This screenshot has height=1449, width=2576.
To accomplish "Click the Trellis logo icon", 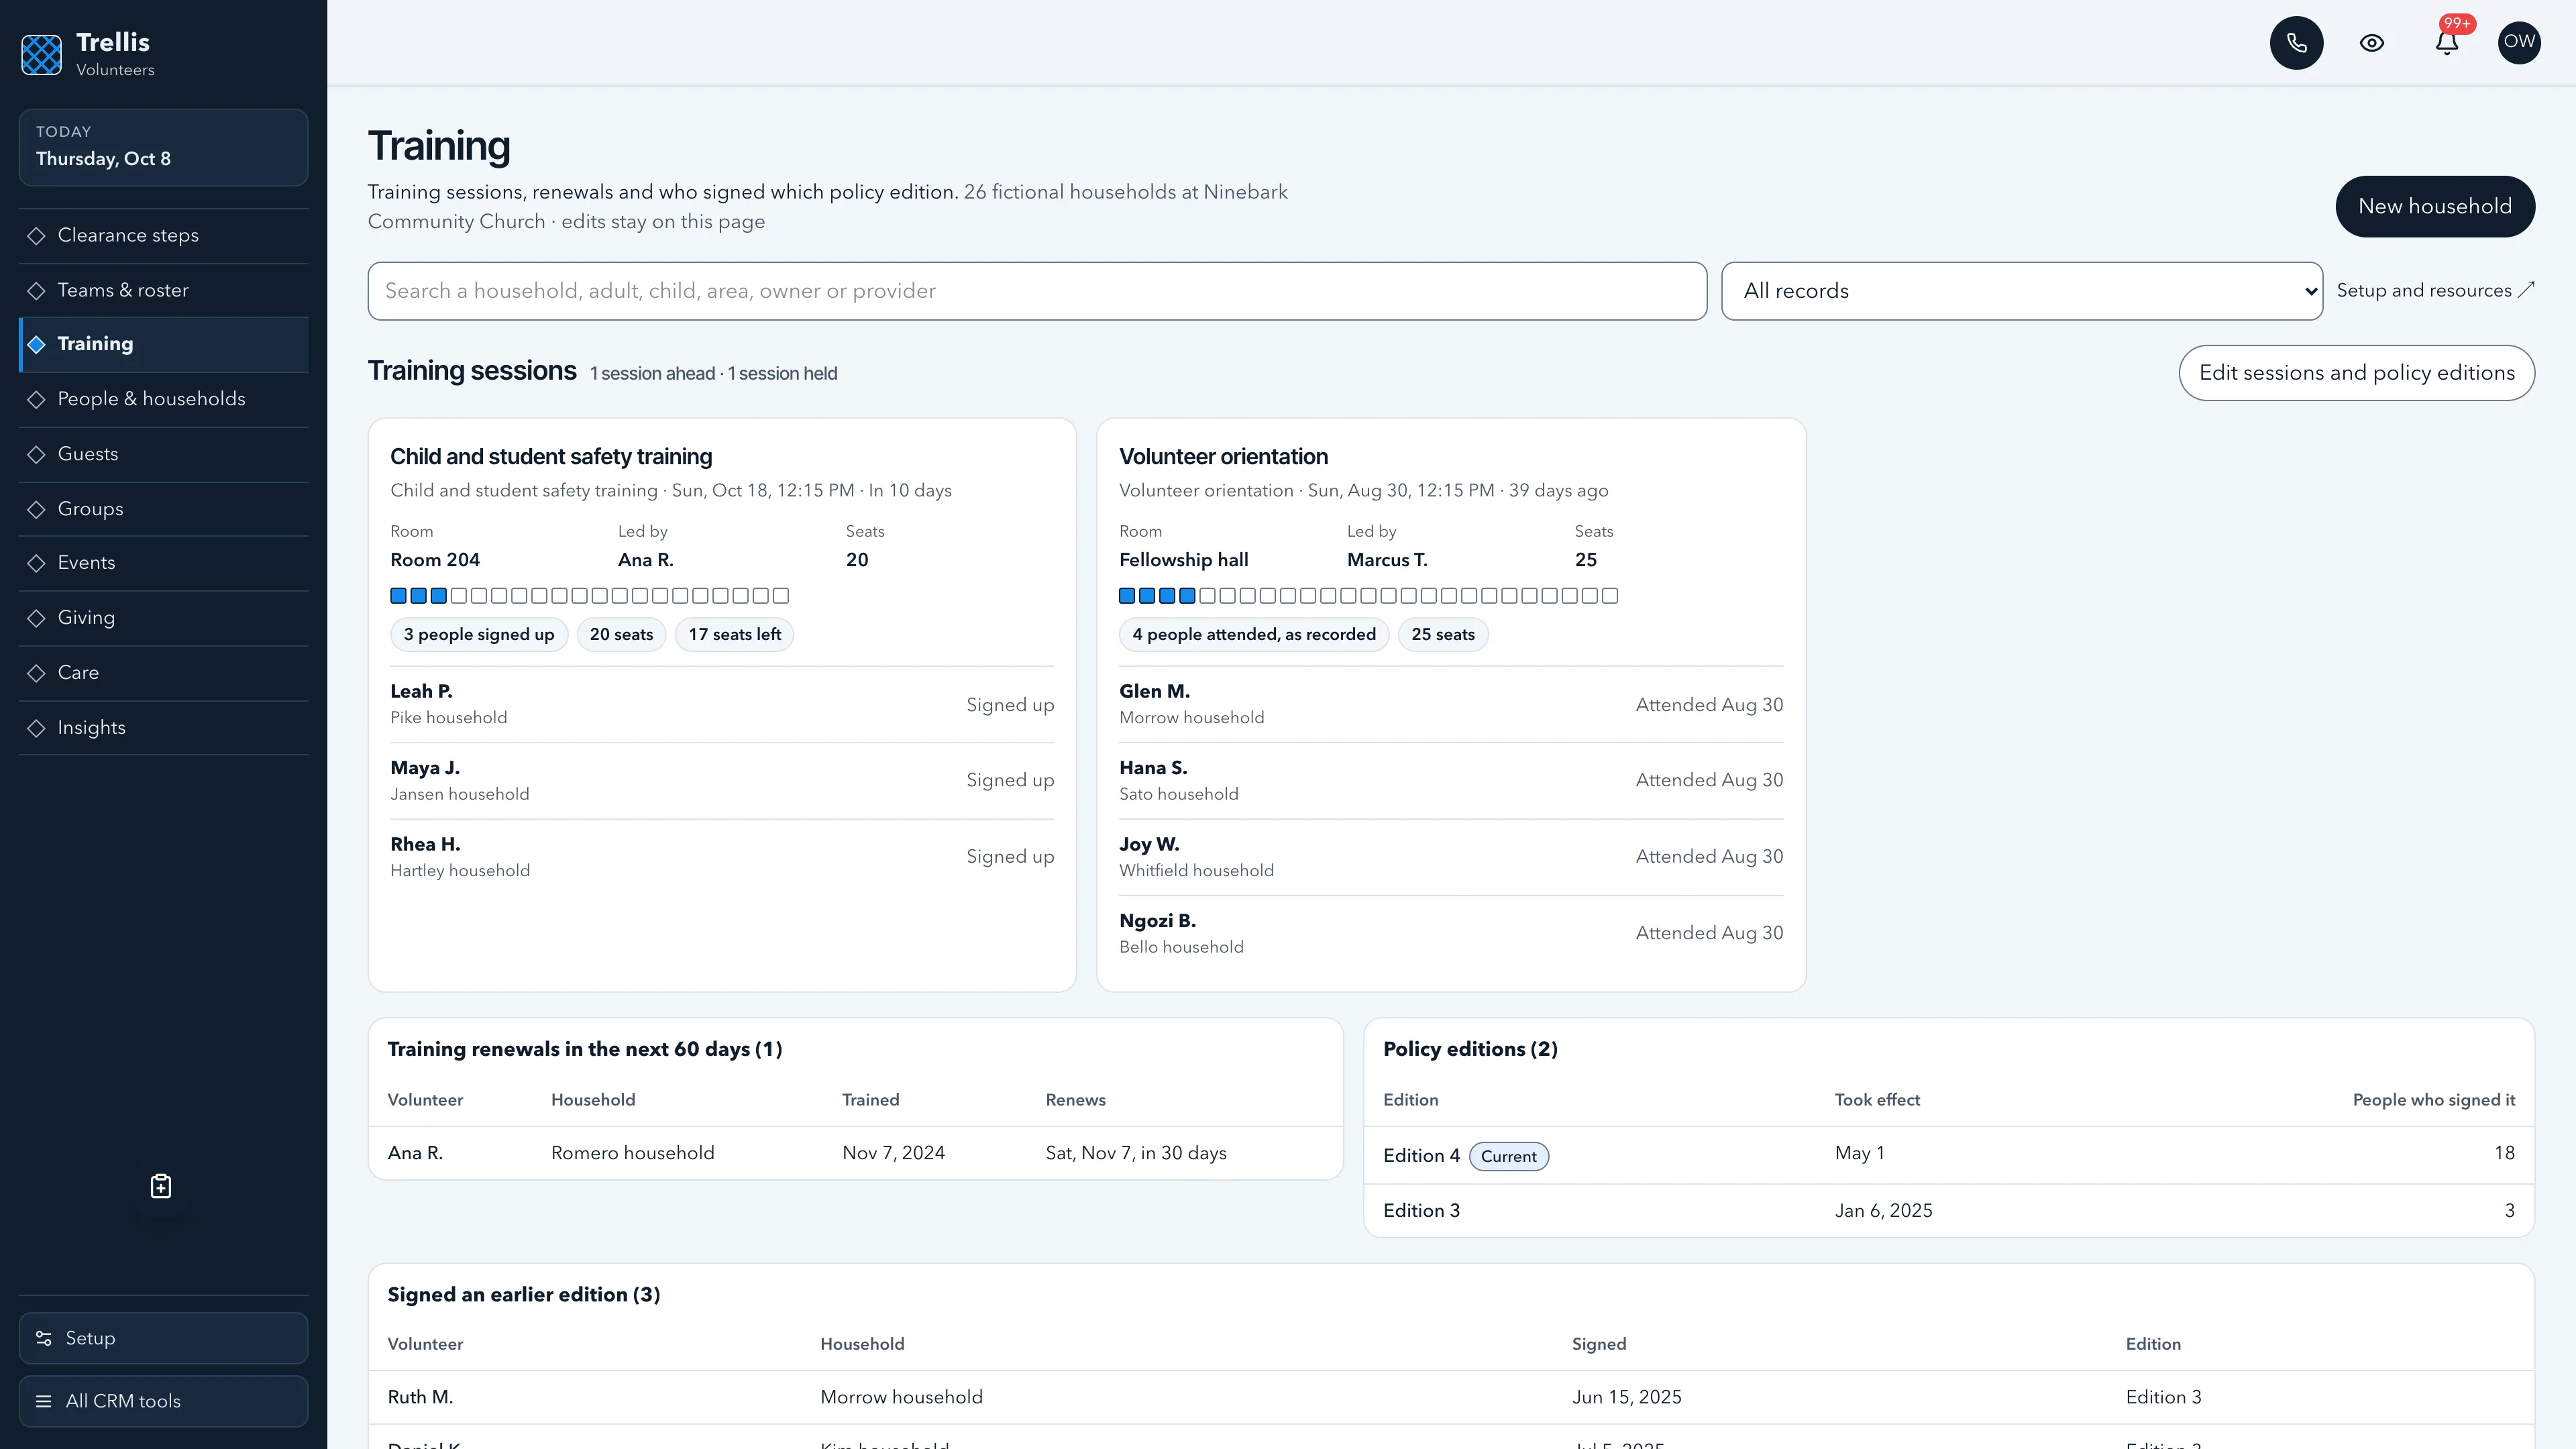I will pyautogui.click(x=42, y=55).
